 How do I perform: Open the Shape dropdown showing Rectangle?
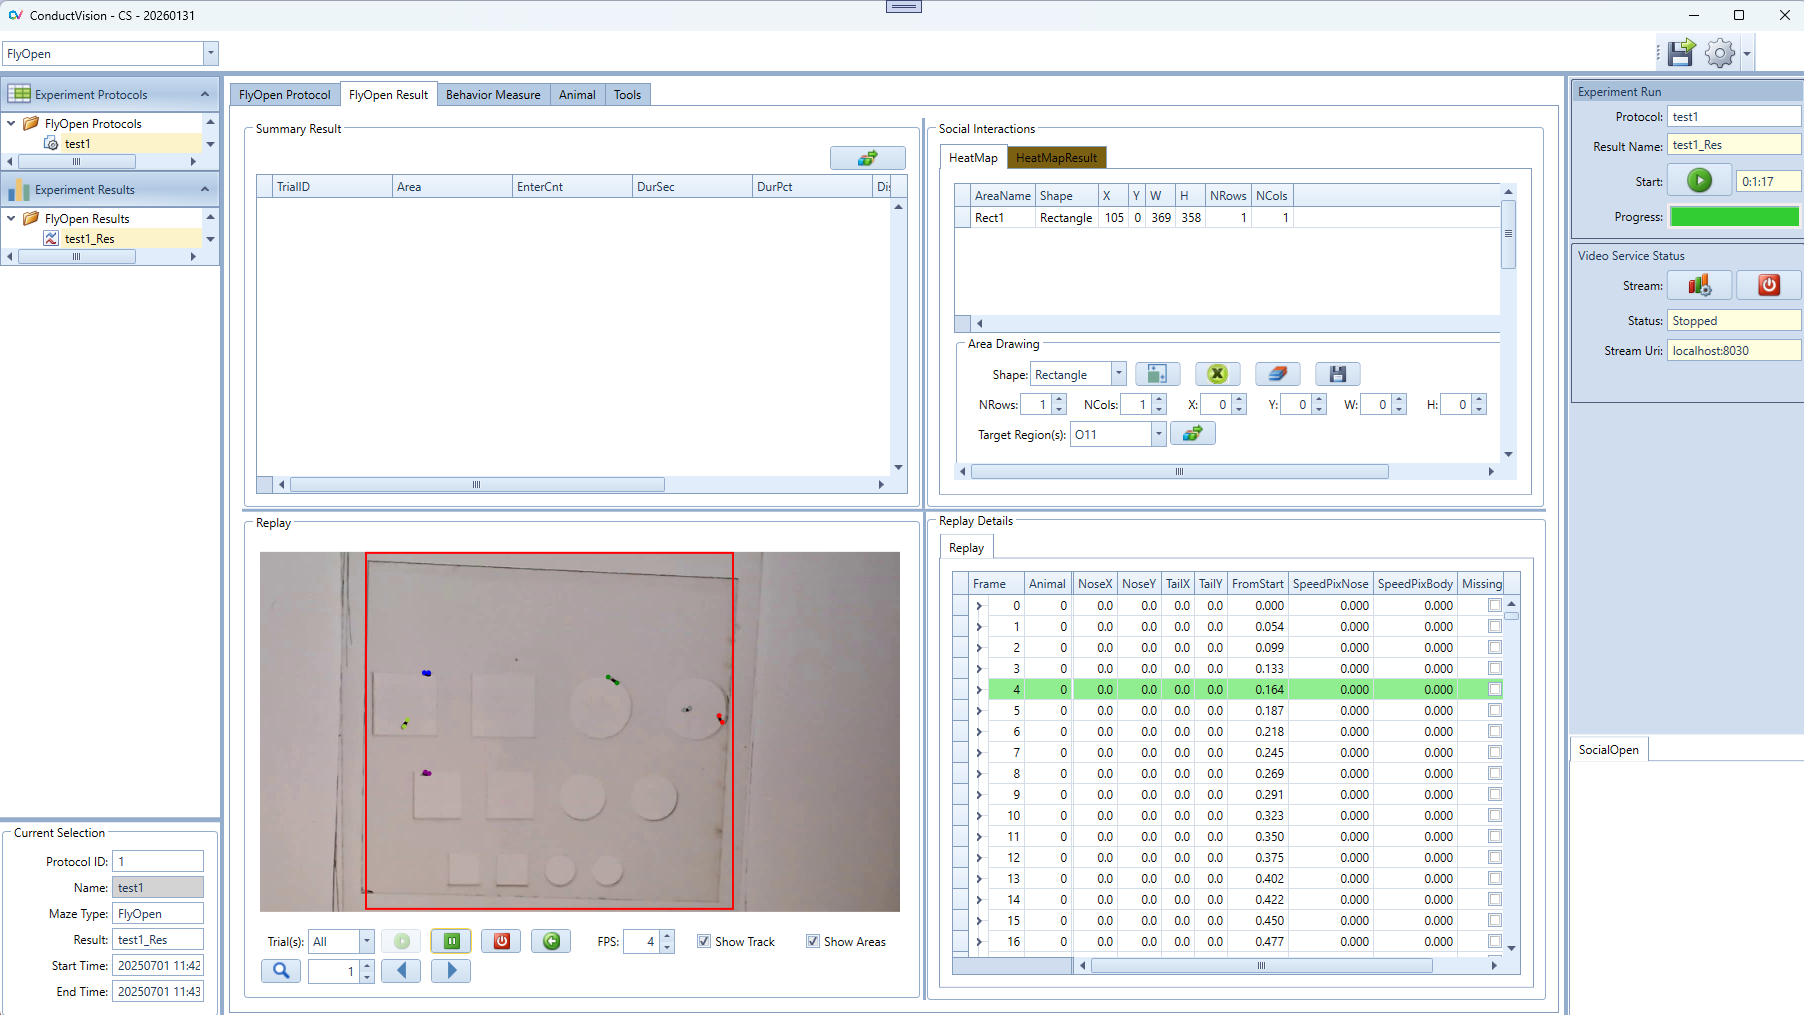1118,374
